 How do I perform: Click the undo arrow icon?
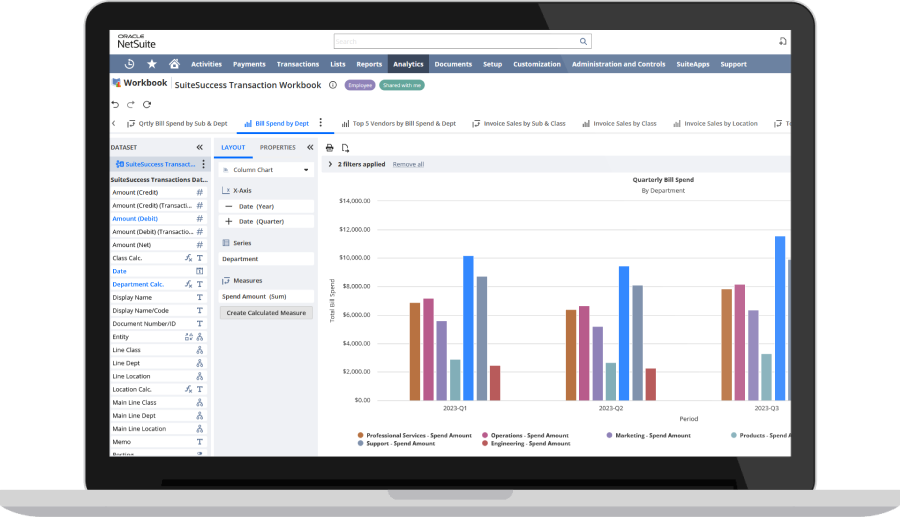[x=115, y=104]
